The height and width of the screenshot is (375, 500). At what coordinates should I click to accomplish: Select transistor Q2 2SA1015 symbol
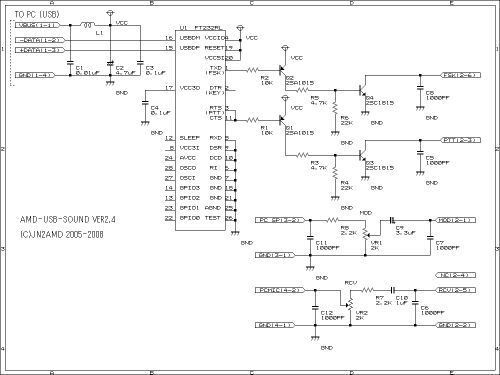(283, 71)
